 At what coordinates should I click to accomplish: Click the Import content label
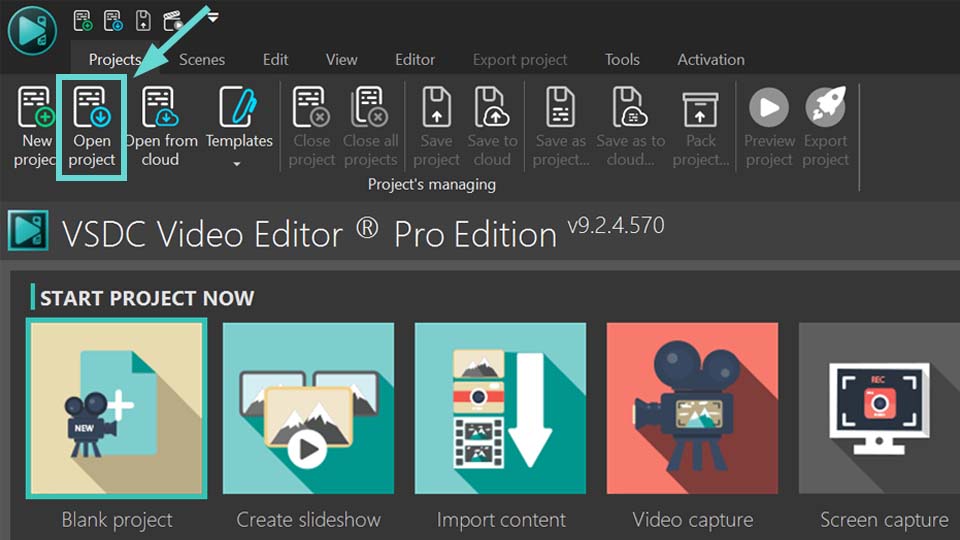tap(501, 520)
